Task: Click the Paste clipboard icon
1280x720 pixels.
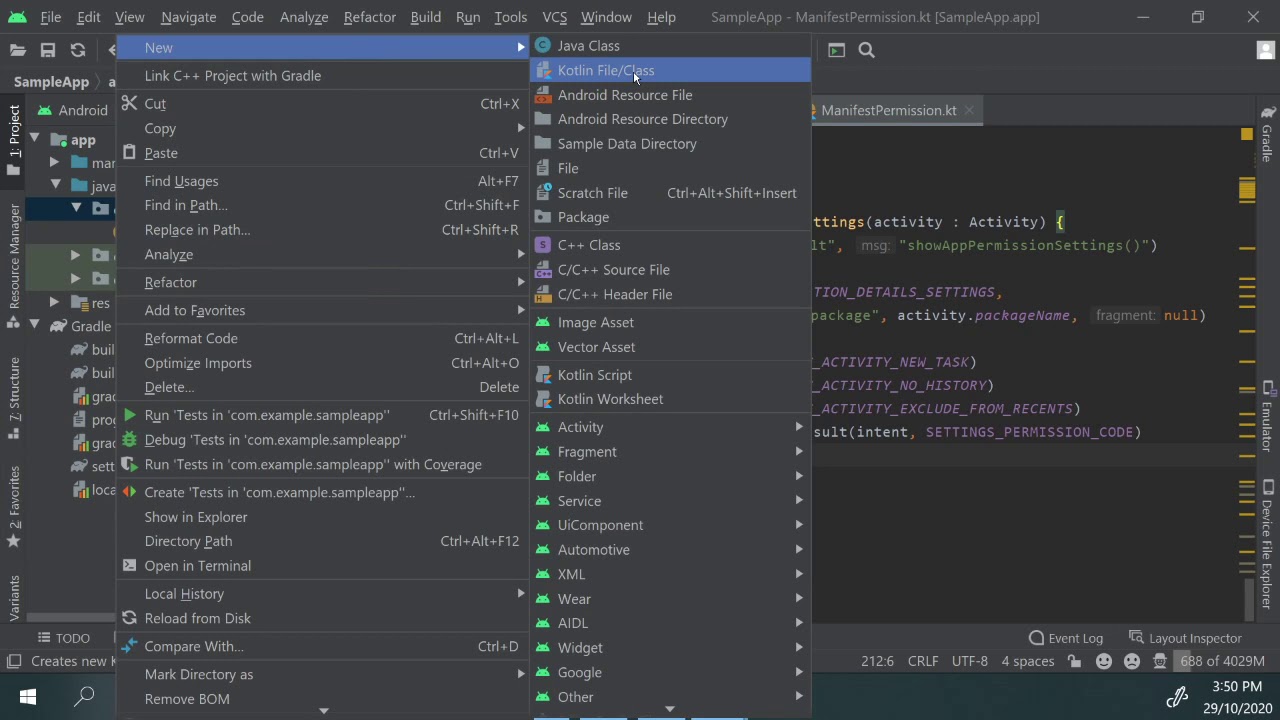Action: click(x=129, y=153)
